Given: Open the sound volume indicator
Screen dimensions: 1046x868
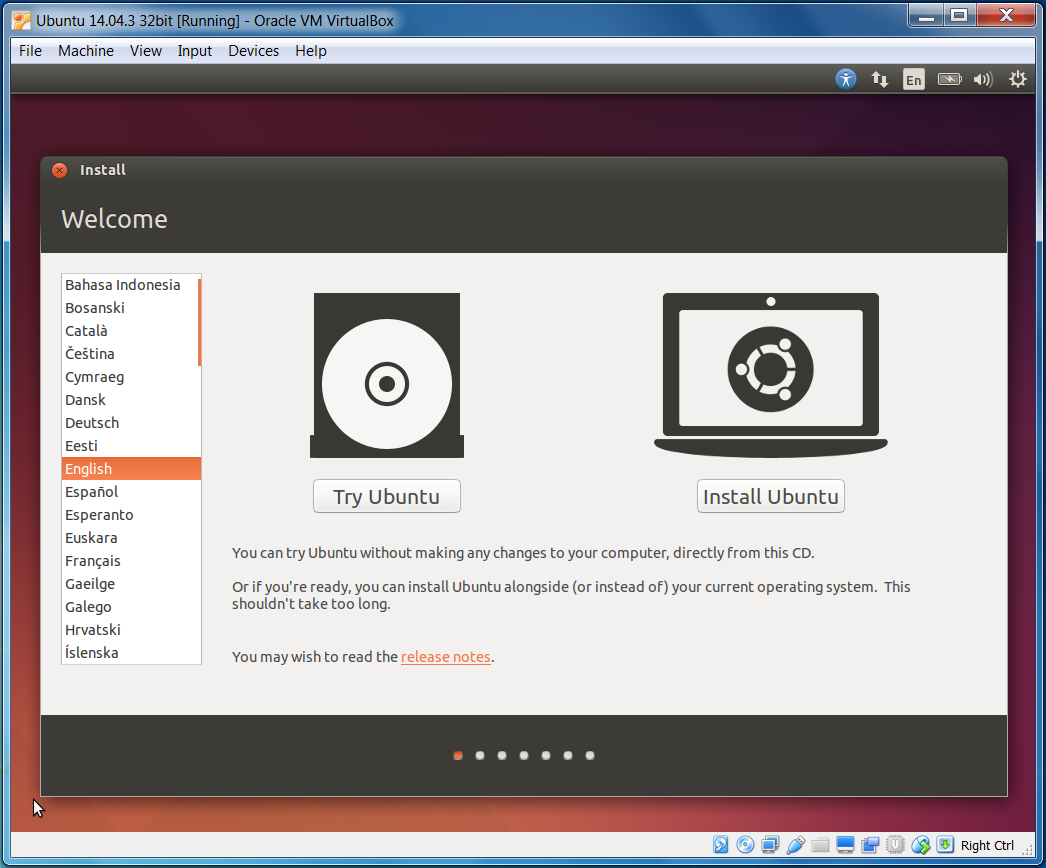Looking at the screenshot, I should point(983,78).
